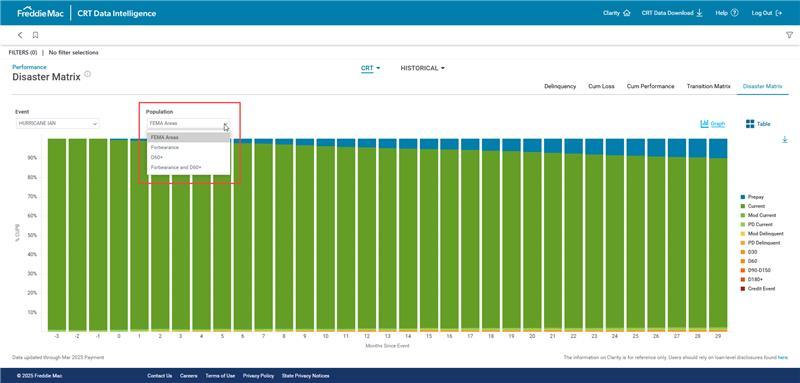Click the bookmark icon
Image resolution: width=800 pixels, height=383 pixels.
point(35,35)
